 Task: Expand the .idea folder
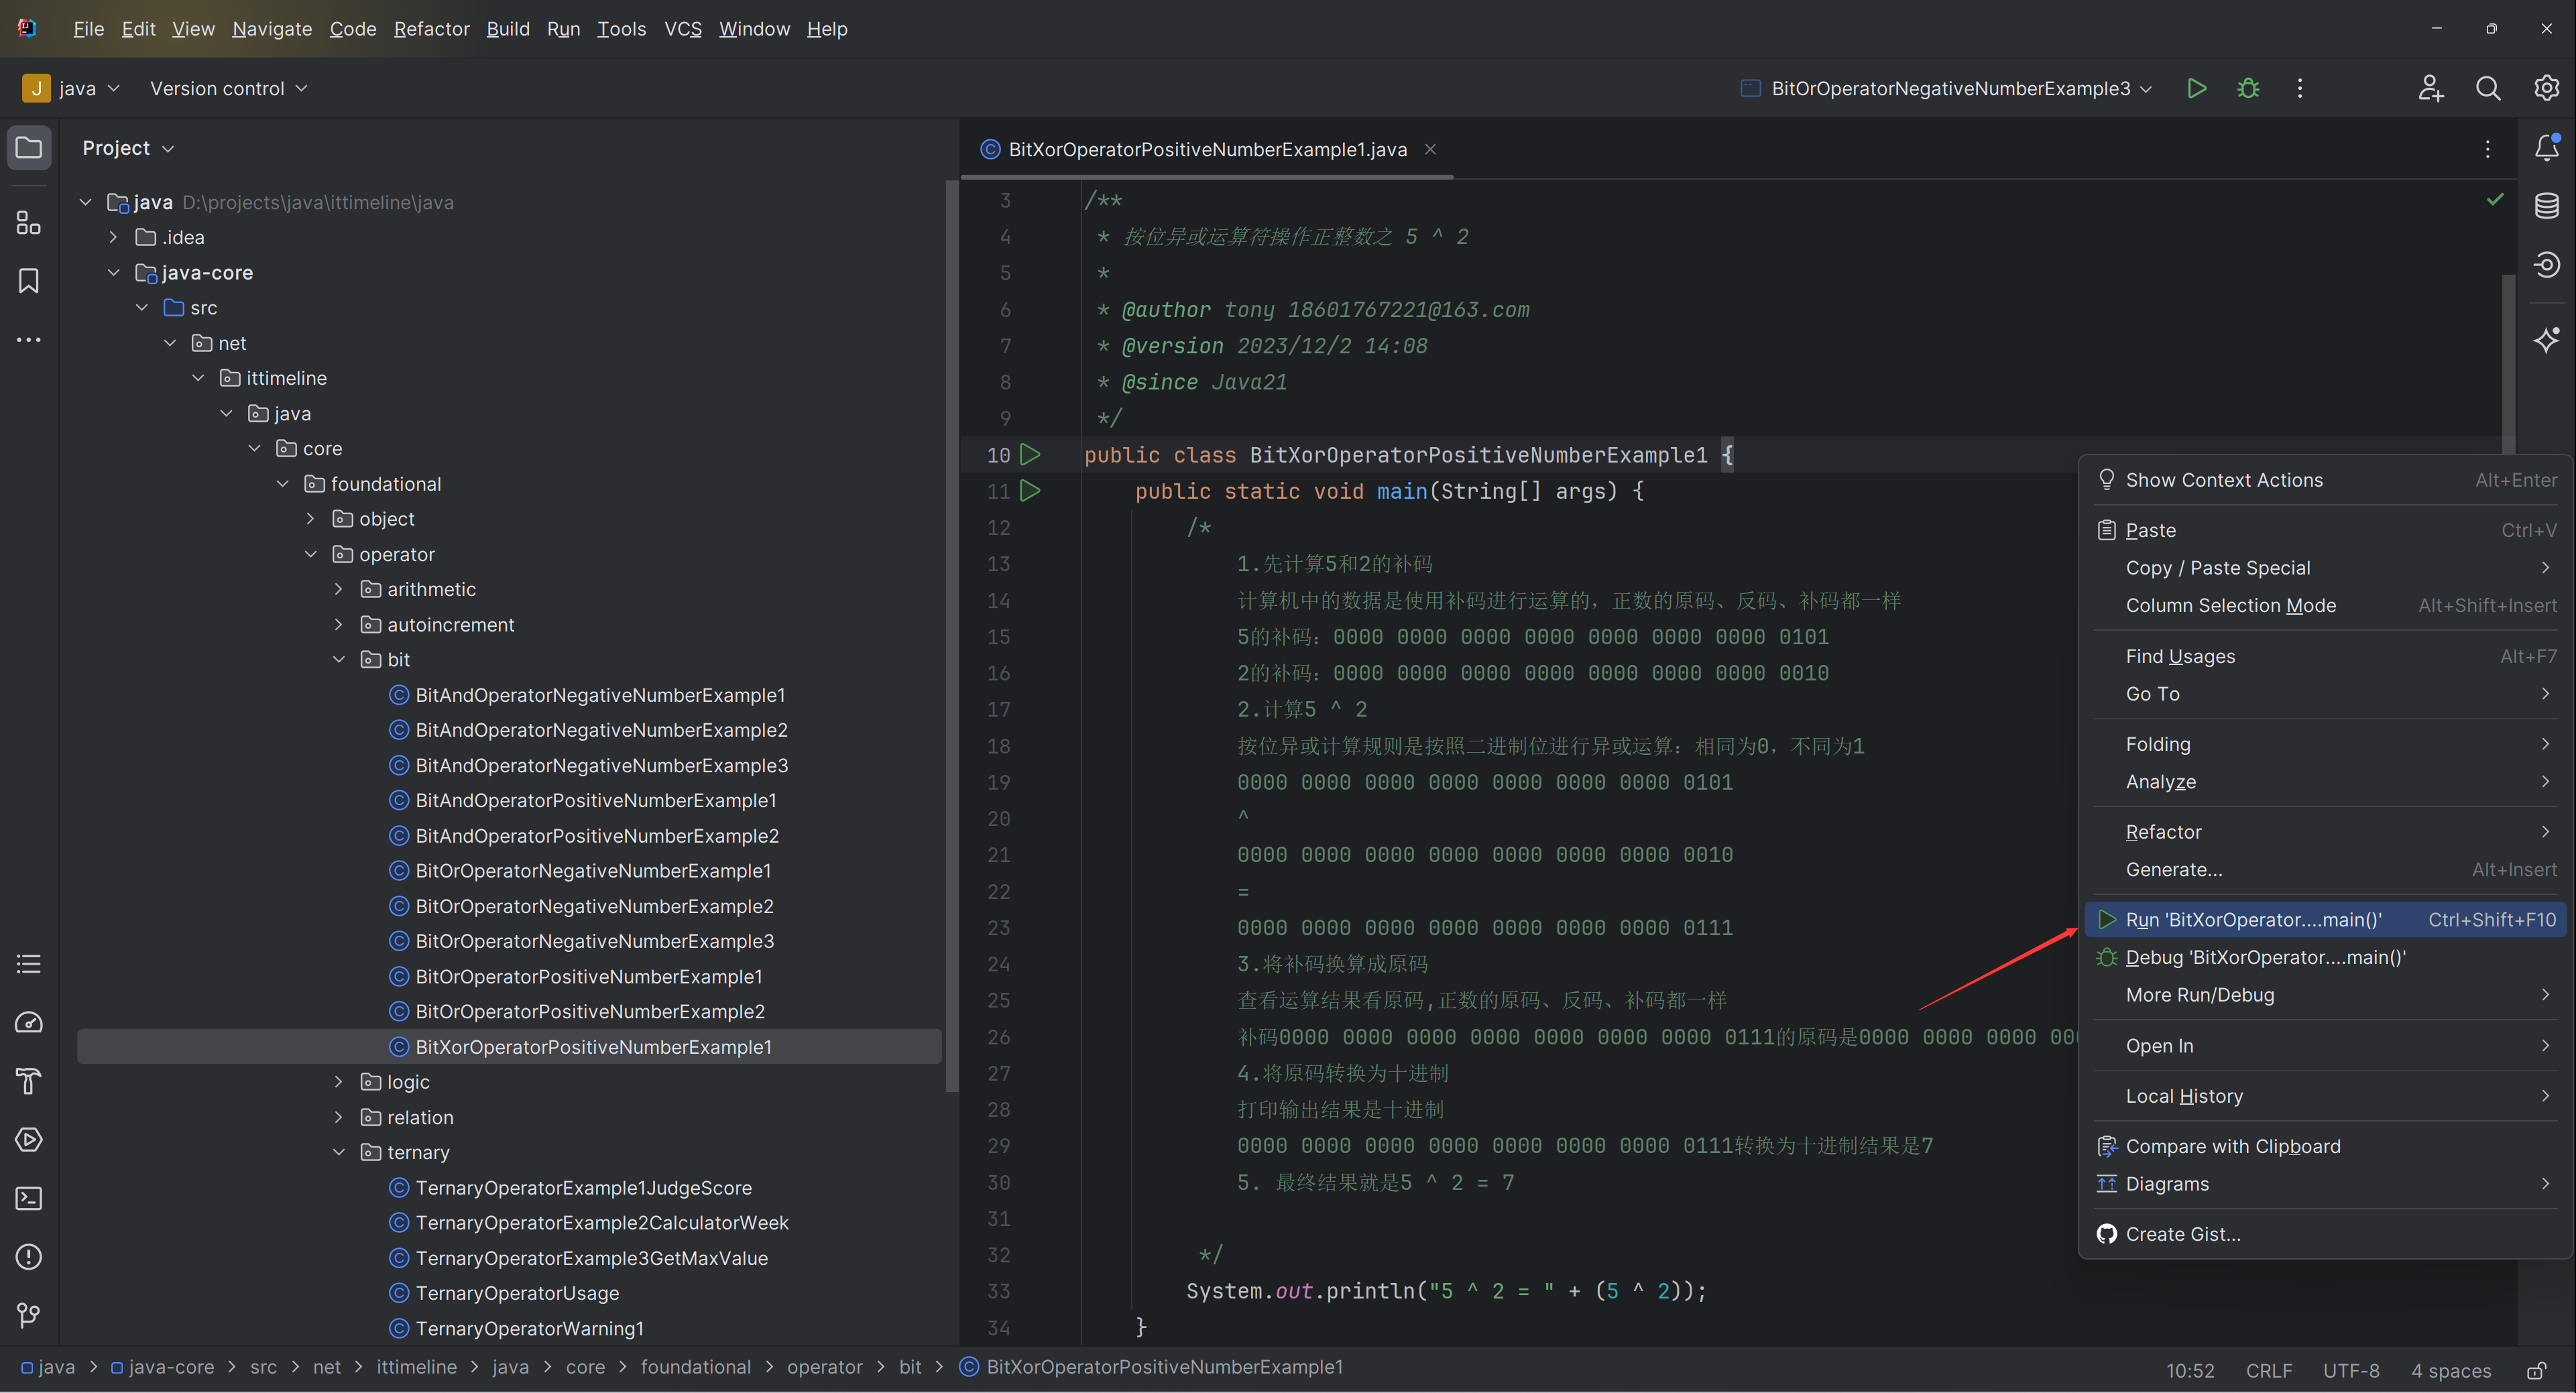tap(113, 237)
